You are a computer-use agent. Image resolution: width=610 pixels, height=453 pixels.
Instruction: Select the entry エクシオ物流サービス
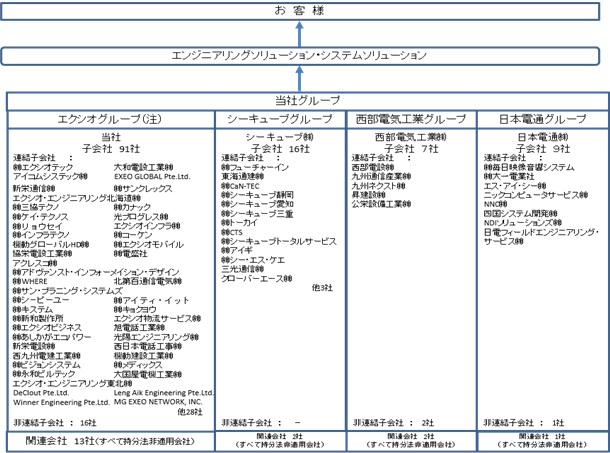click(x=157, y=319)
